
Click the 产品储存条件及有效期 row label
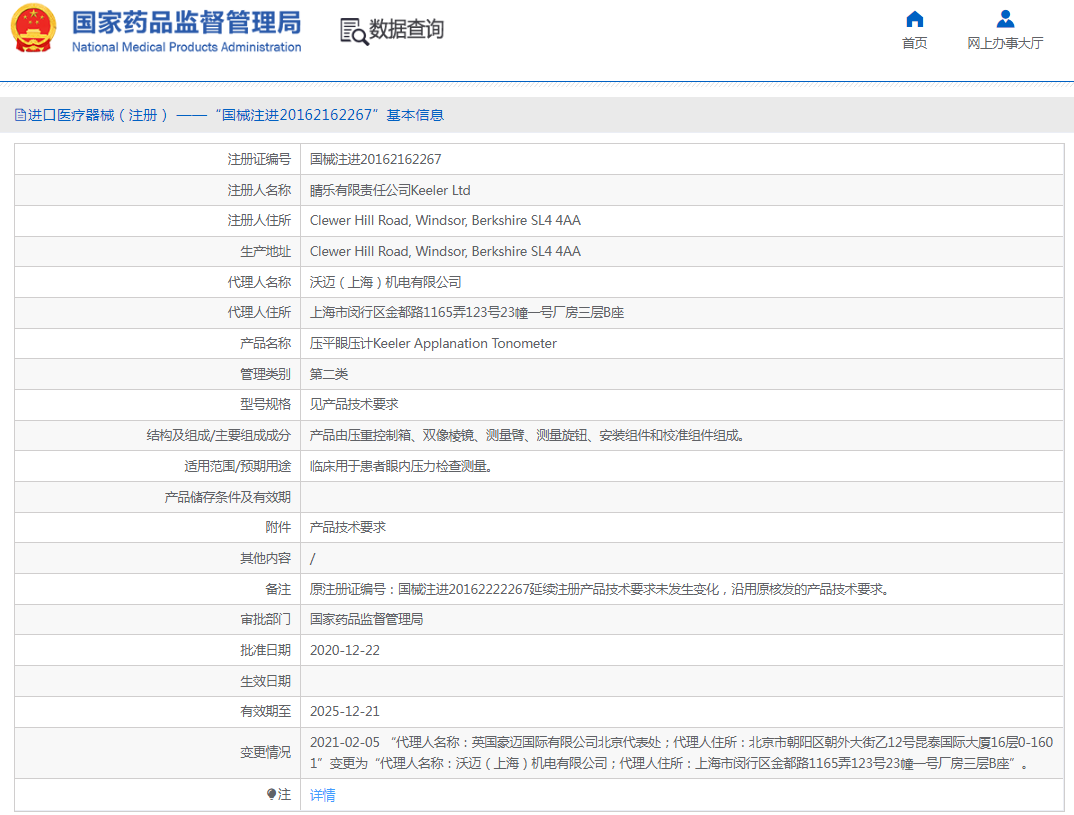point(227,497)
